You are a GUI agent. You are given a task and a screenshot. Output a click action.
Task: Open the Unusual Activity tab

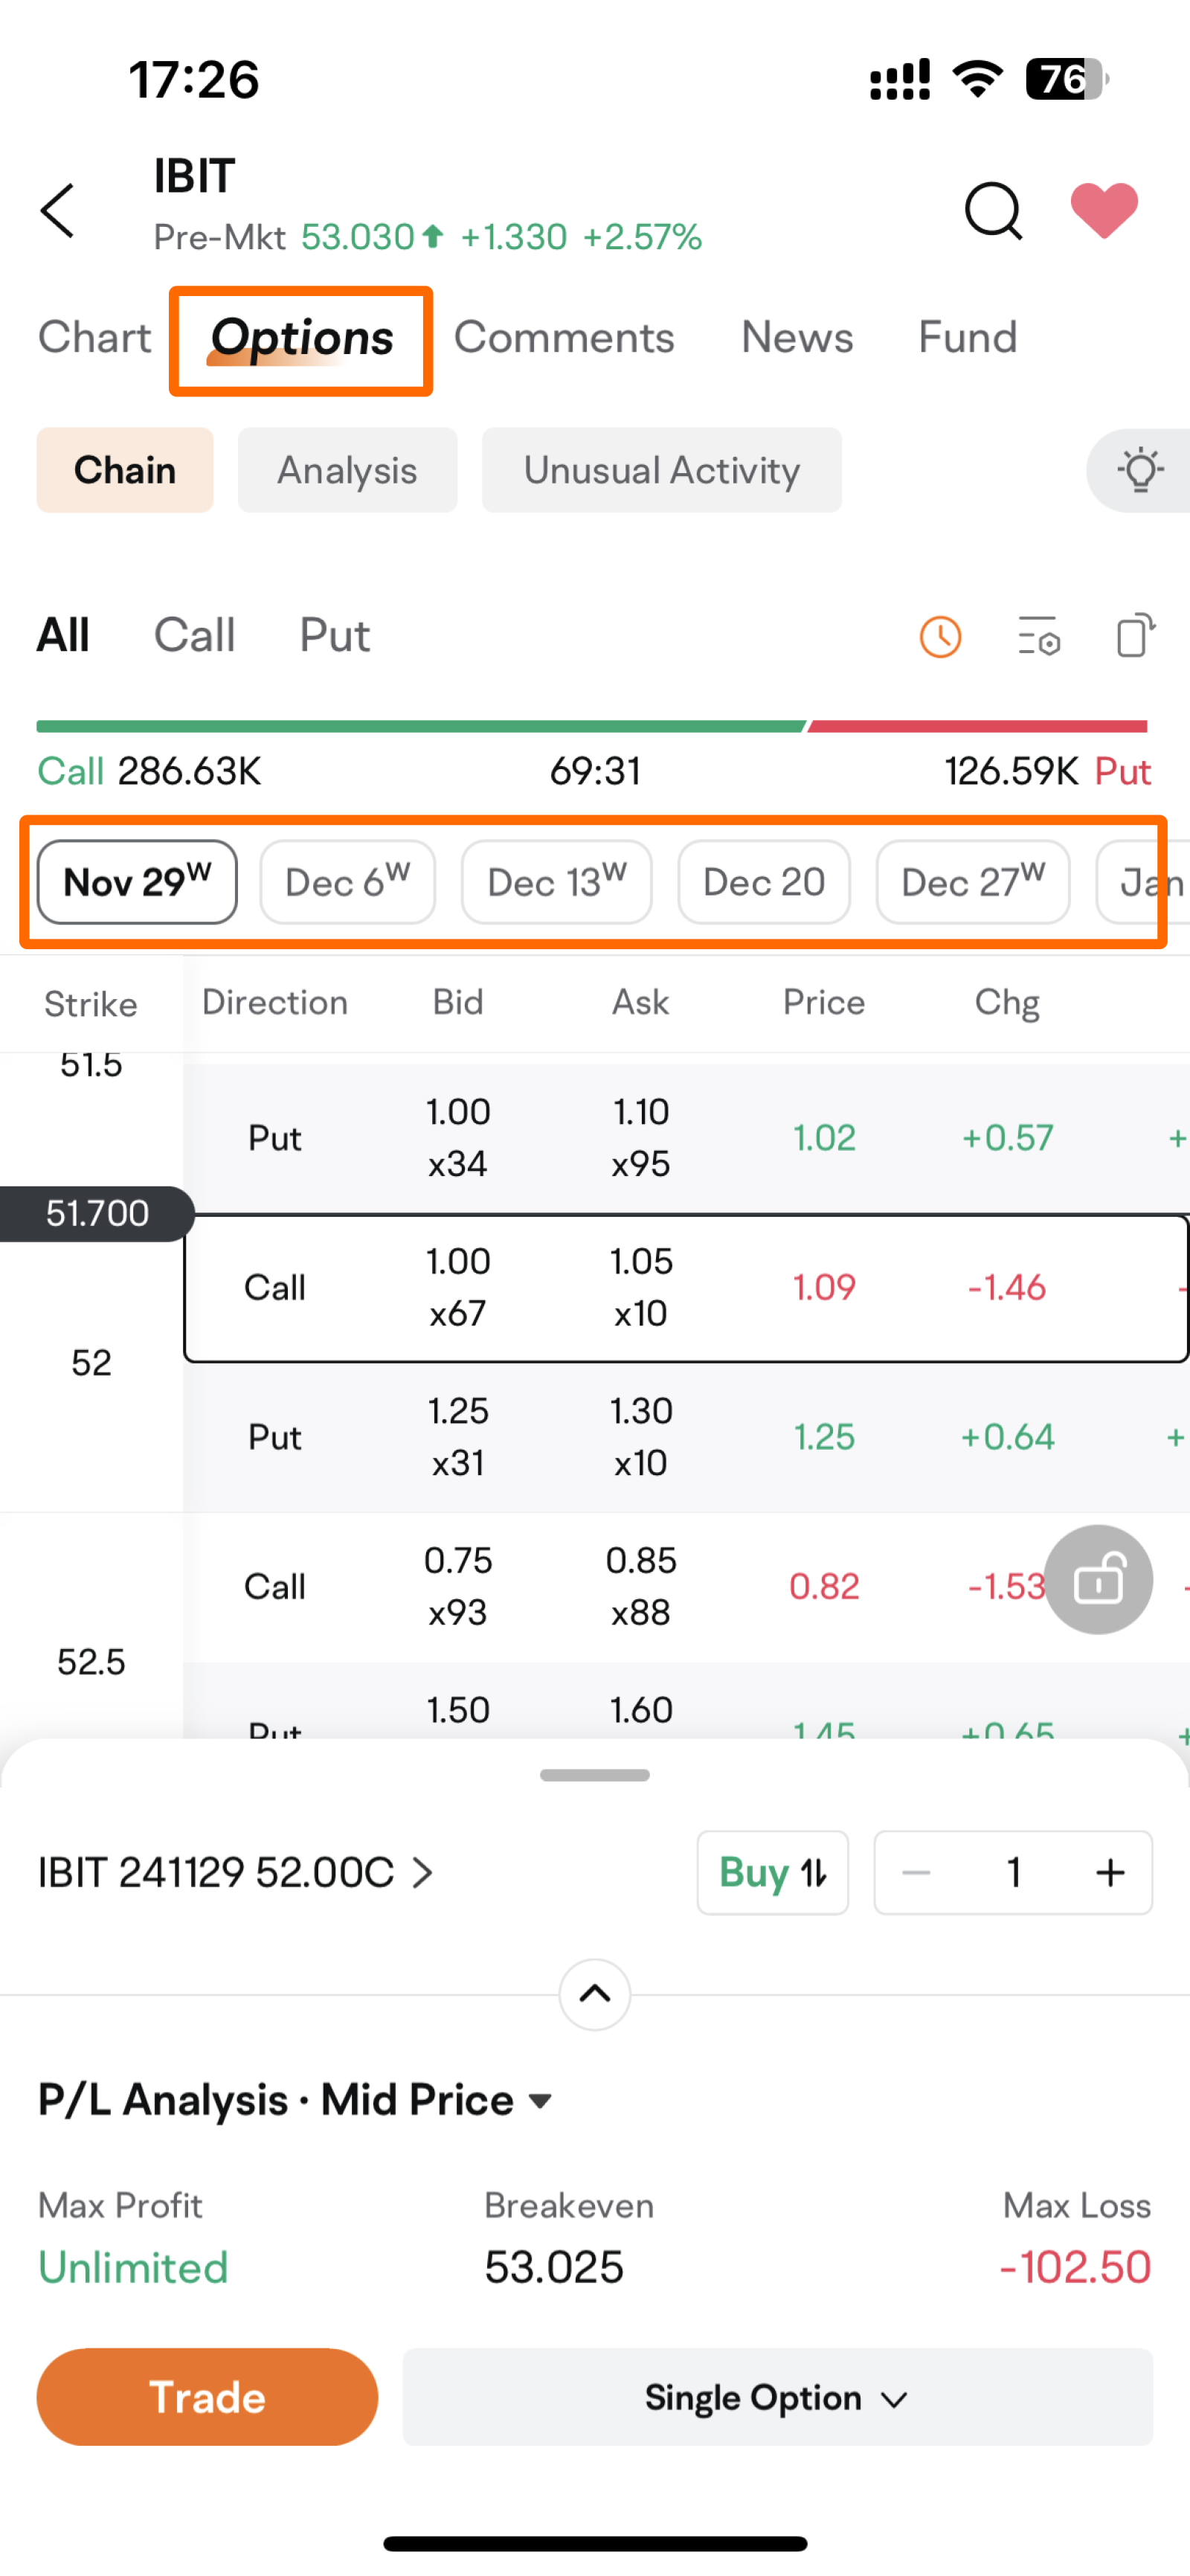[661, 470]
